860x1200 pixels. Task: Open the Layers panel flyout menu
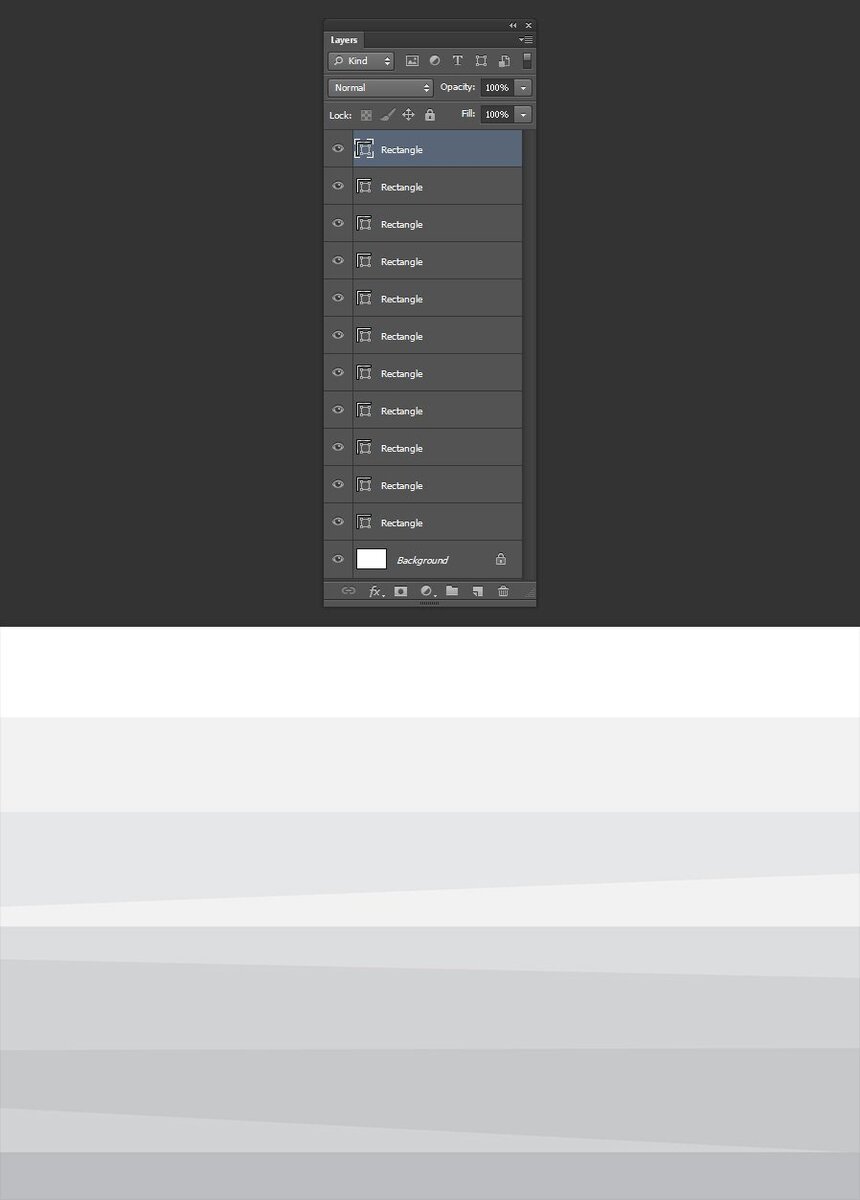pos(526,39)
